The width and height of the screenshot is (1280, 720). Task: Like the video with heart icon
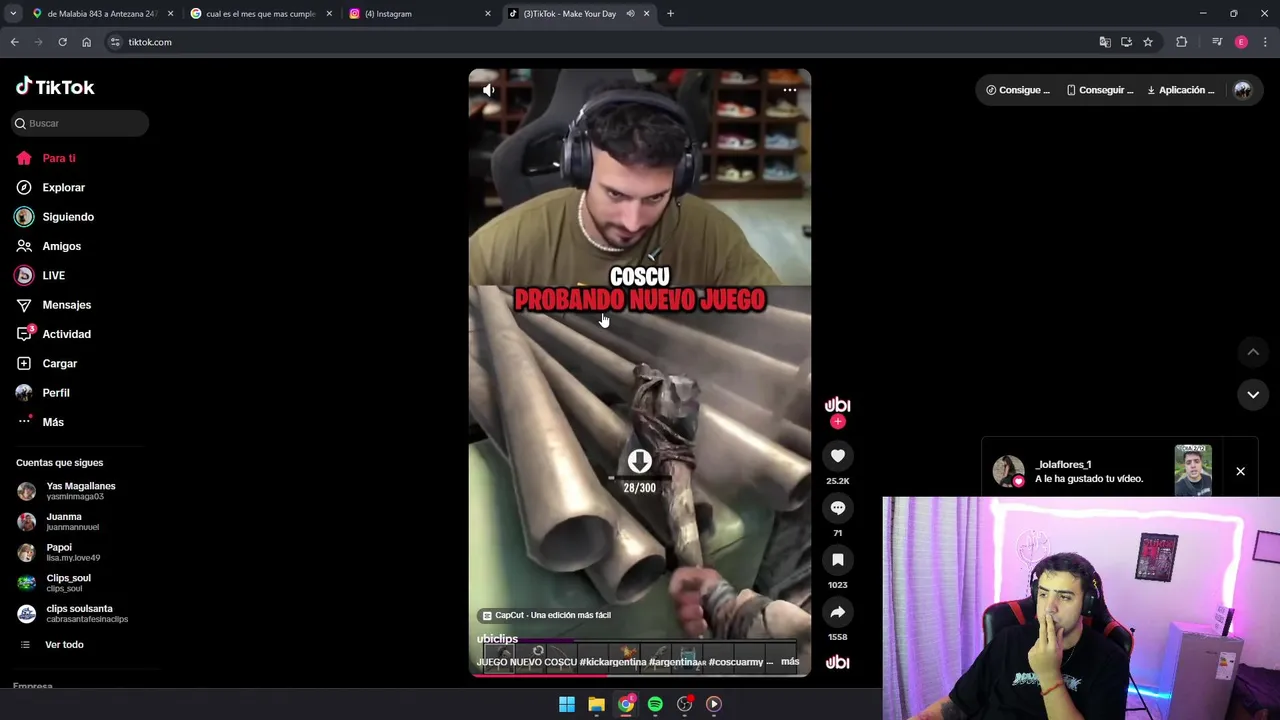pos(837,456)
